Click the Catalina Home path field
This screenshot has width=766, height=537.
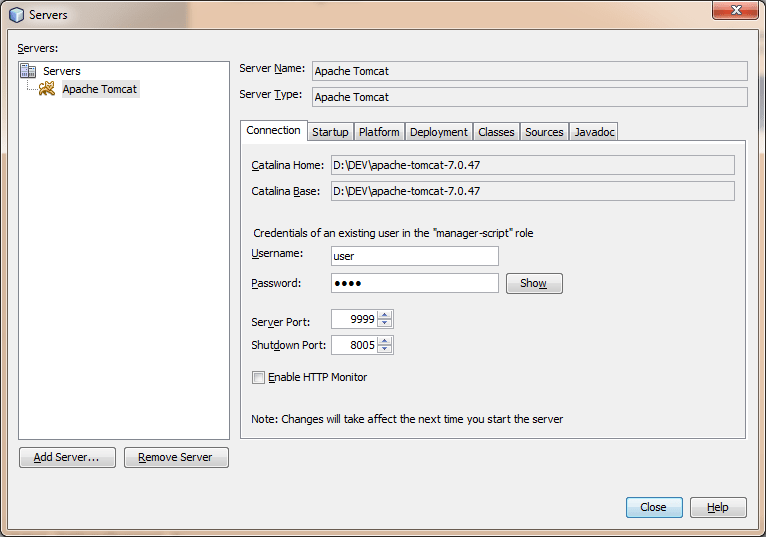(532, 165)
